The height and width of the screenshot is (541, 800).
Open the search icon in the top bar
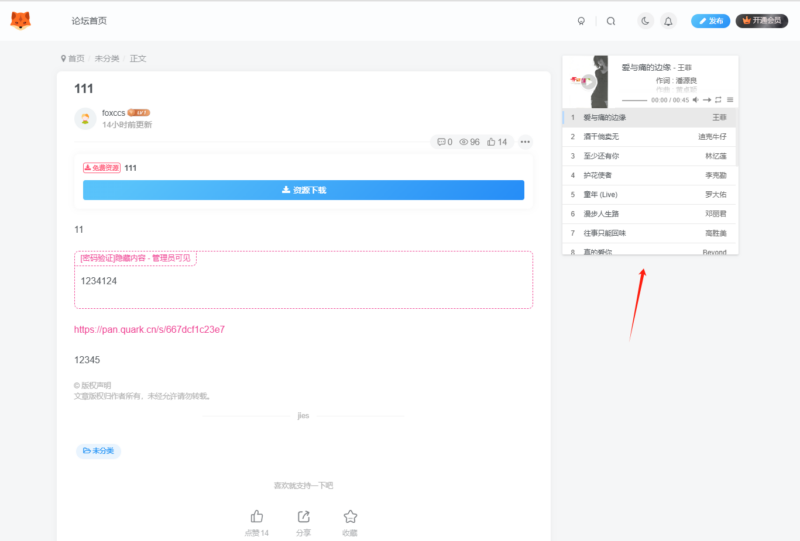pos(611,21)
